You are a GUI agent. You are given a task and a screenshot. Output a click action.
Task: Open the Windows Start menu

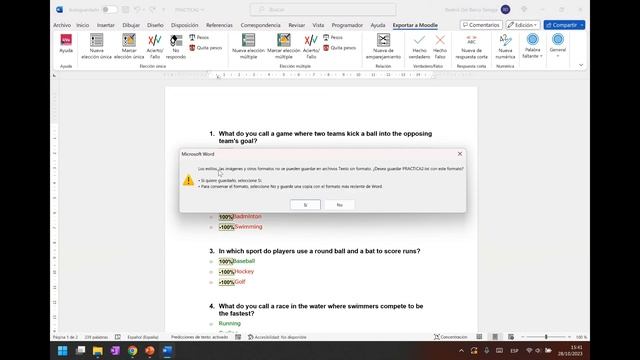click(62, 351)
